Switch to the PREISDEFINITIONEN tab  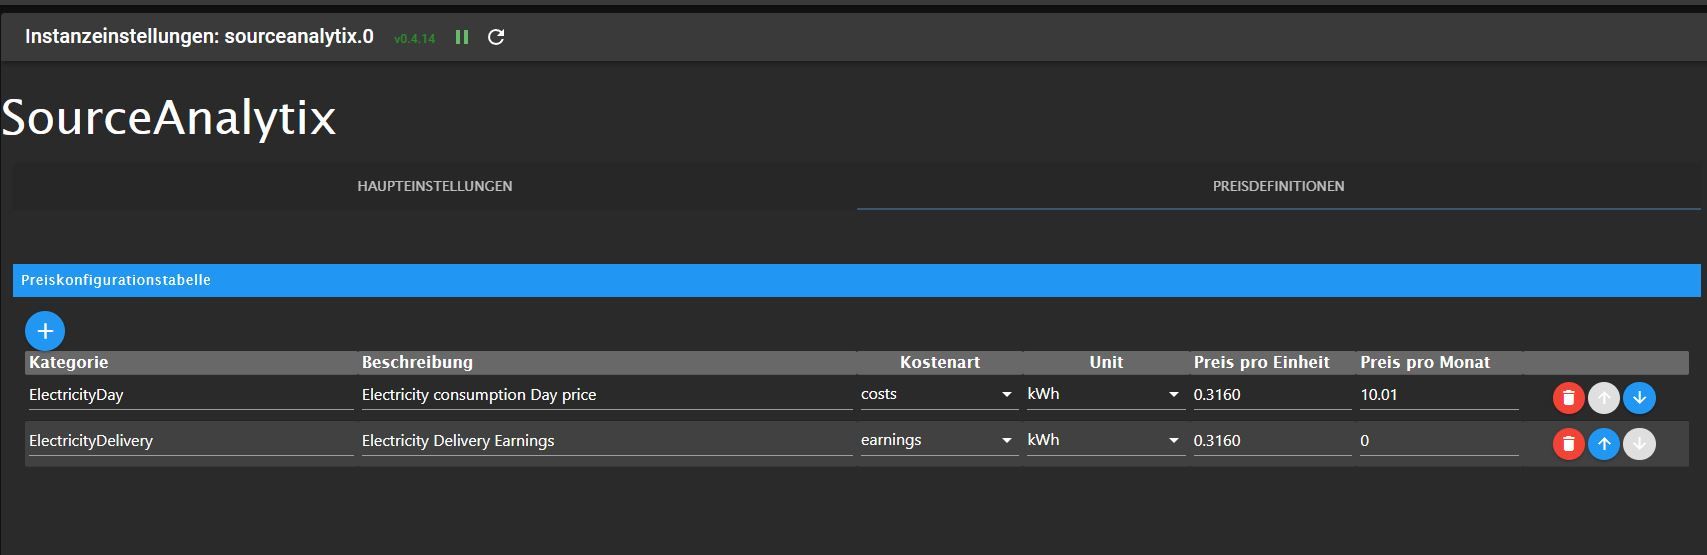(x=1278, y=186)
